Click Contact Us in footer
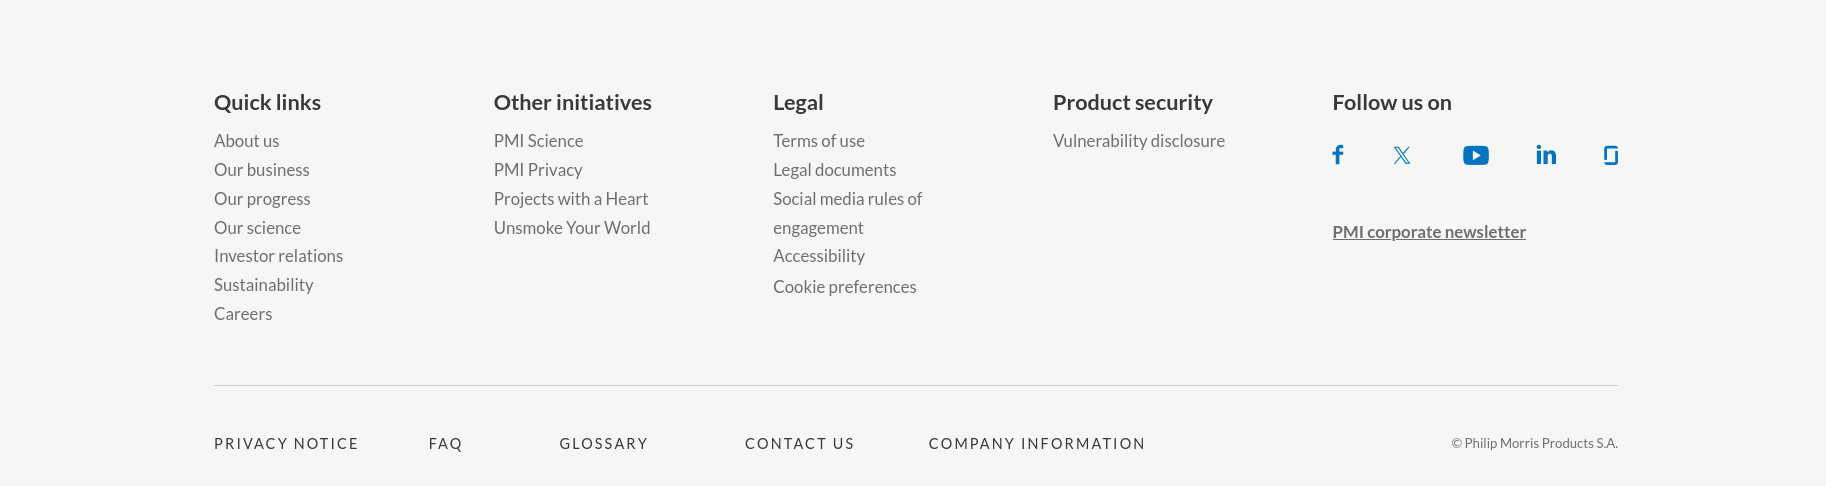 (799, 444)
